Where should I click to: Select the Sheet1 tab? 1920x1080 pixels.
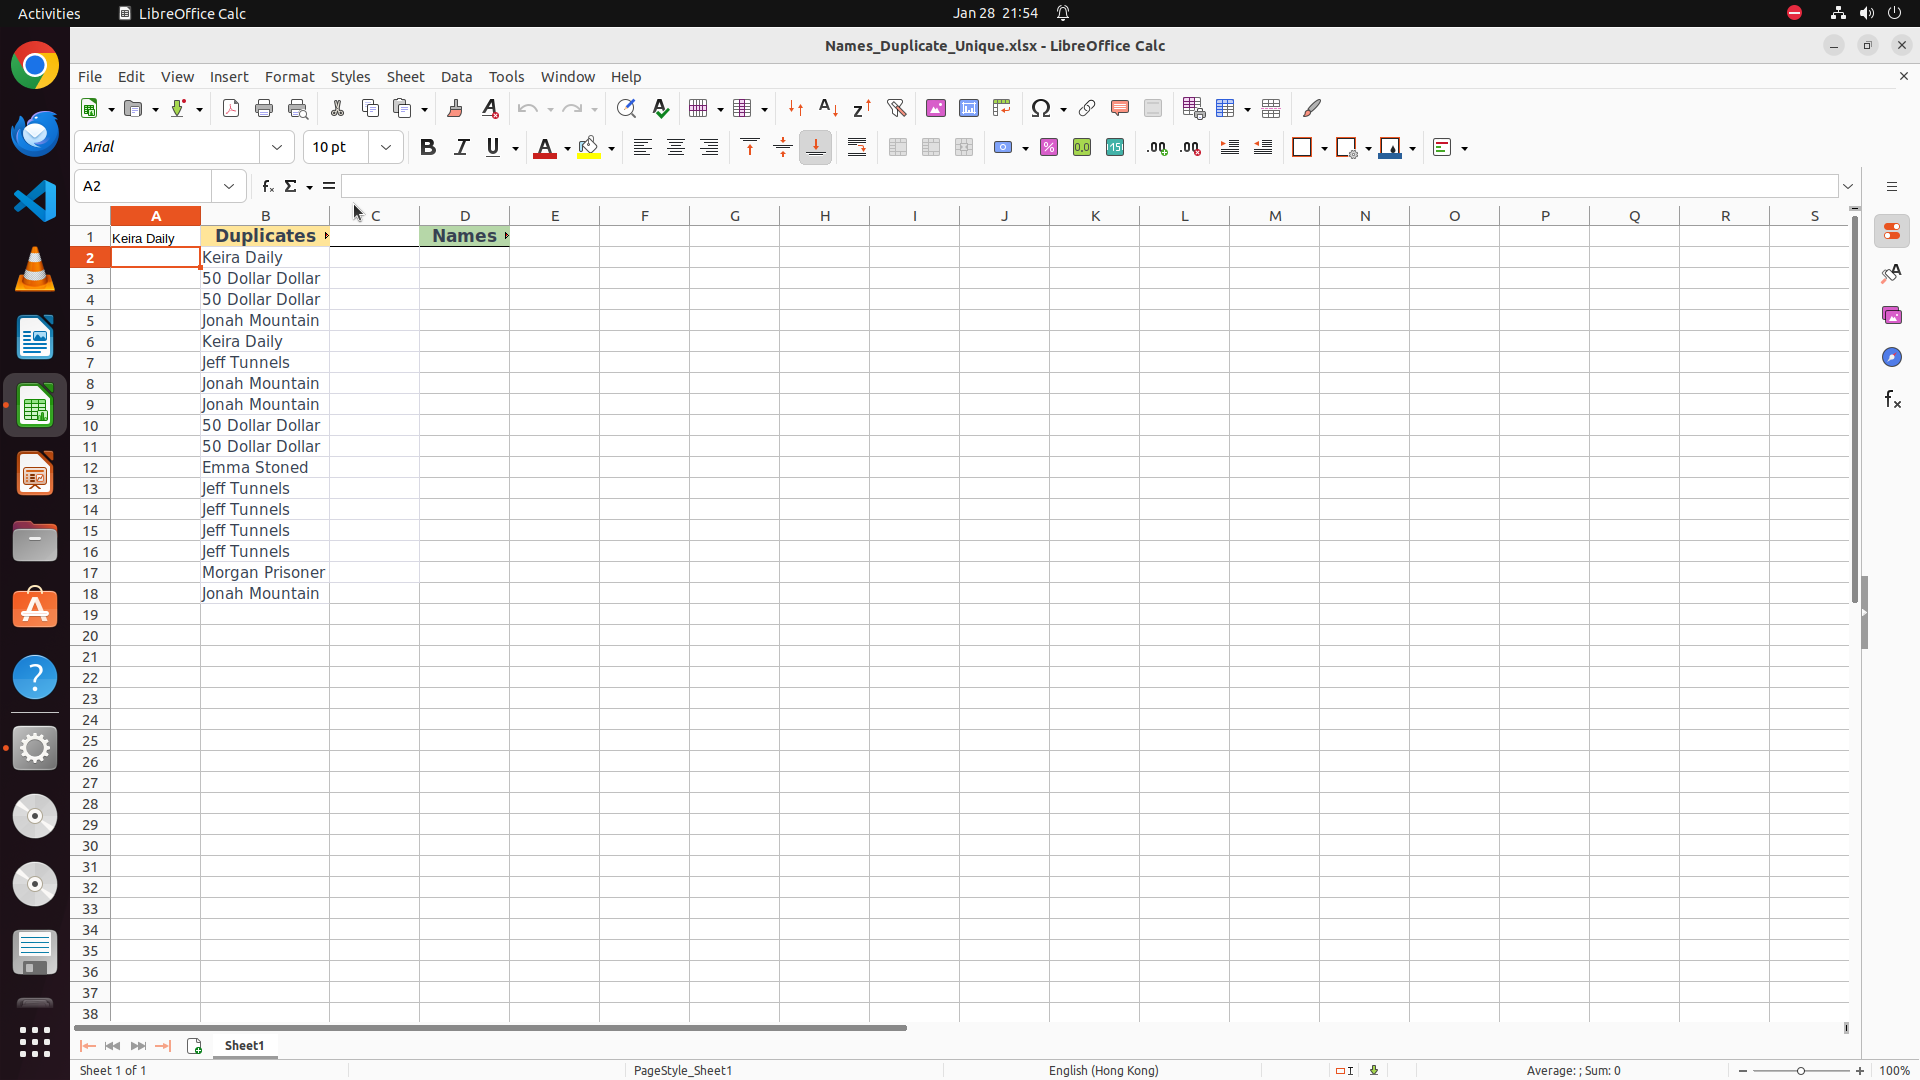pyautogui.click(x=244, y=1046)
